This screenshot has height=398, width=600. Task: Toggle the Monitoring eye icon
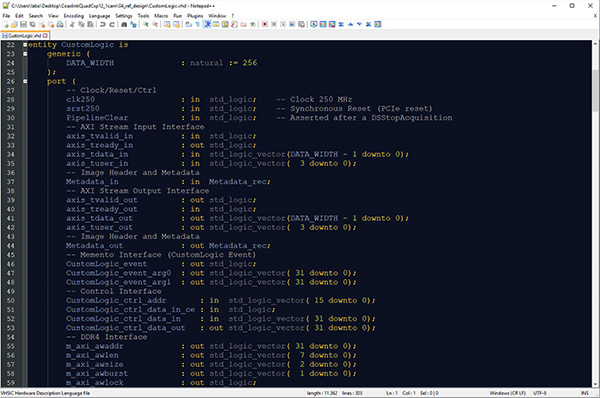(x=253, y=24)
